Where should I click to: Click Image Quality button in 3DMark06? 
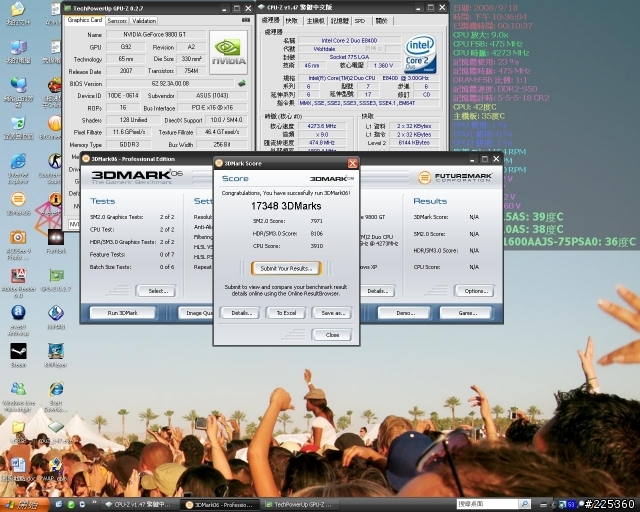(196, 313)
